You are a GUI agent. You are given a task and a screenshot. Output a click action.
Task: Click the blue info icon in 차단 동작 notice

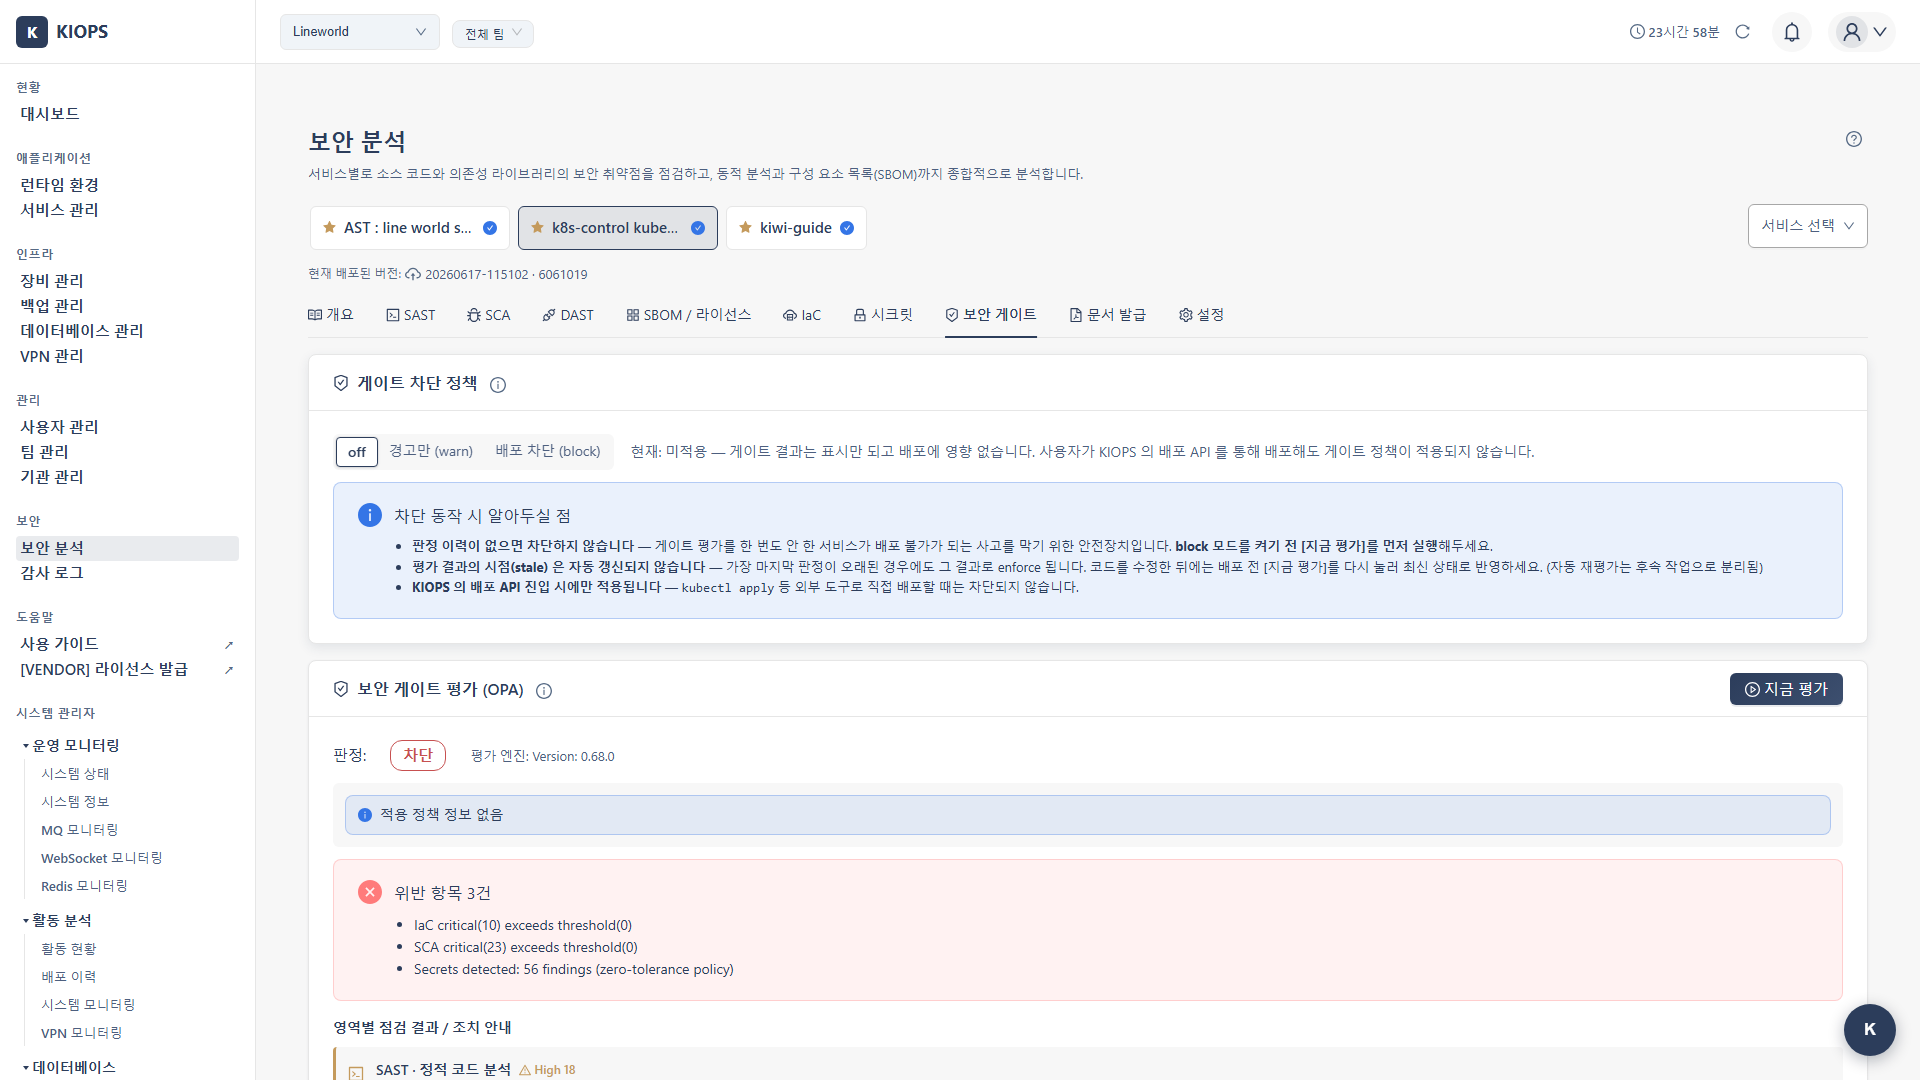point(369,515)
